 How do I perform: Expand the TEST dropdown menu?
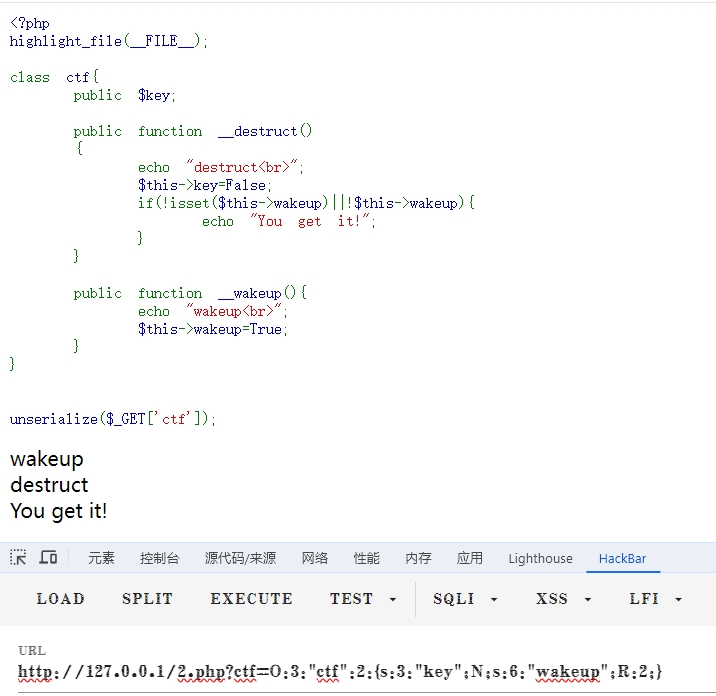pos(363,599)
